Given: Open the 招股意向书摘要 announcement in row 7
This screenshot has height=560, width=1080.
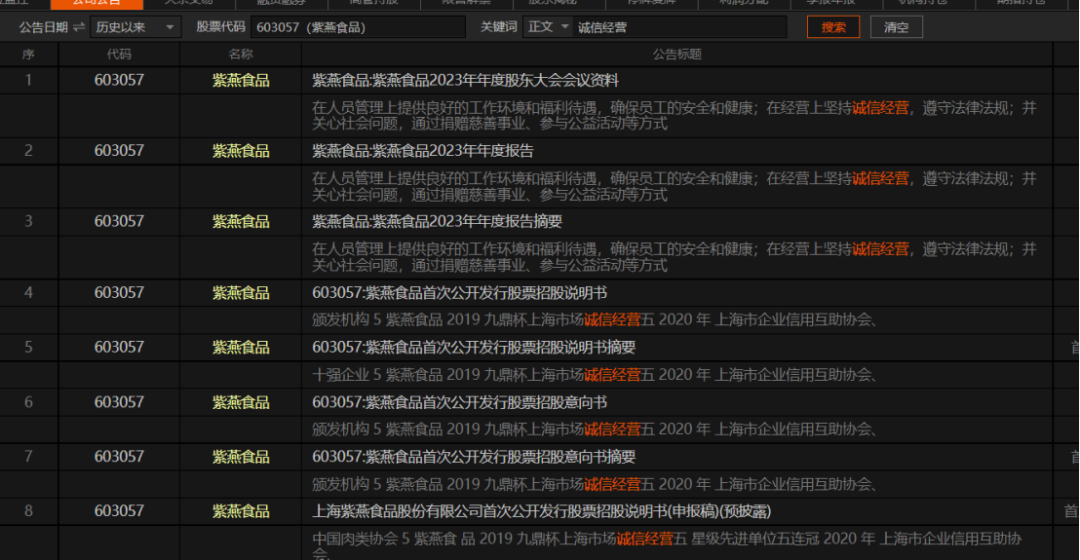Looking at the screenshot, I should [473, 456].
